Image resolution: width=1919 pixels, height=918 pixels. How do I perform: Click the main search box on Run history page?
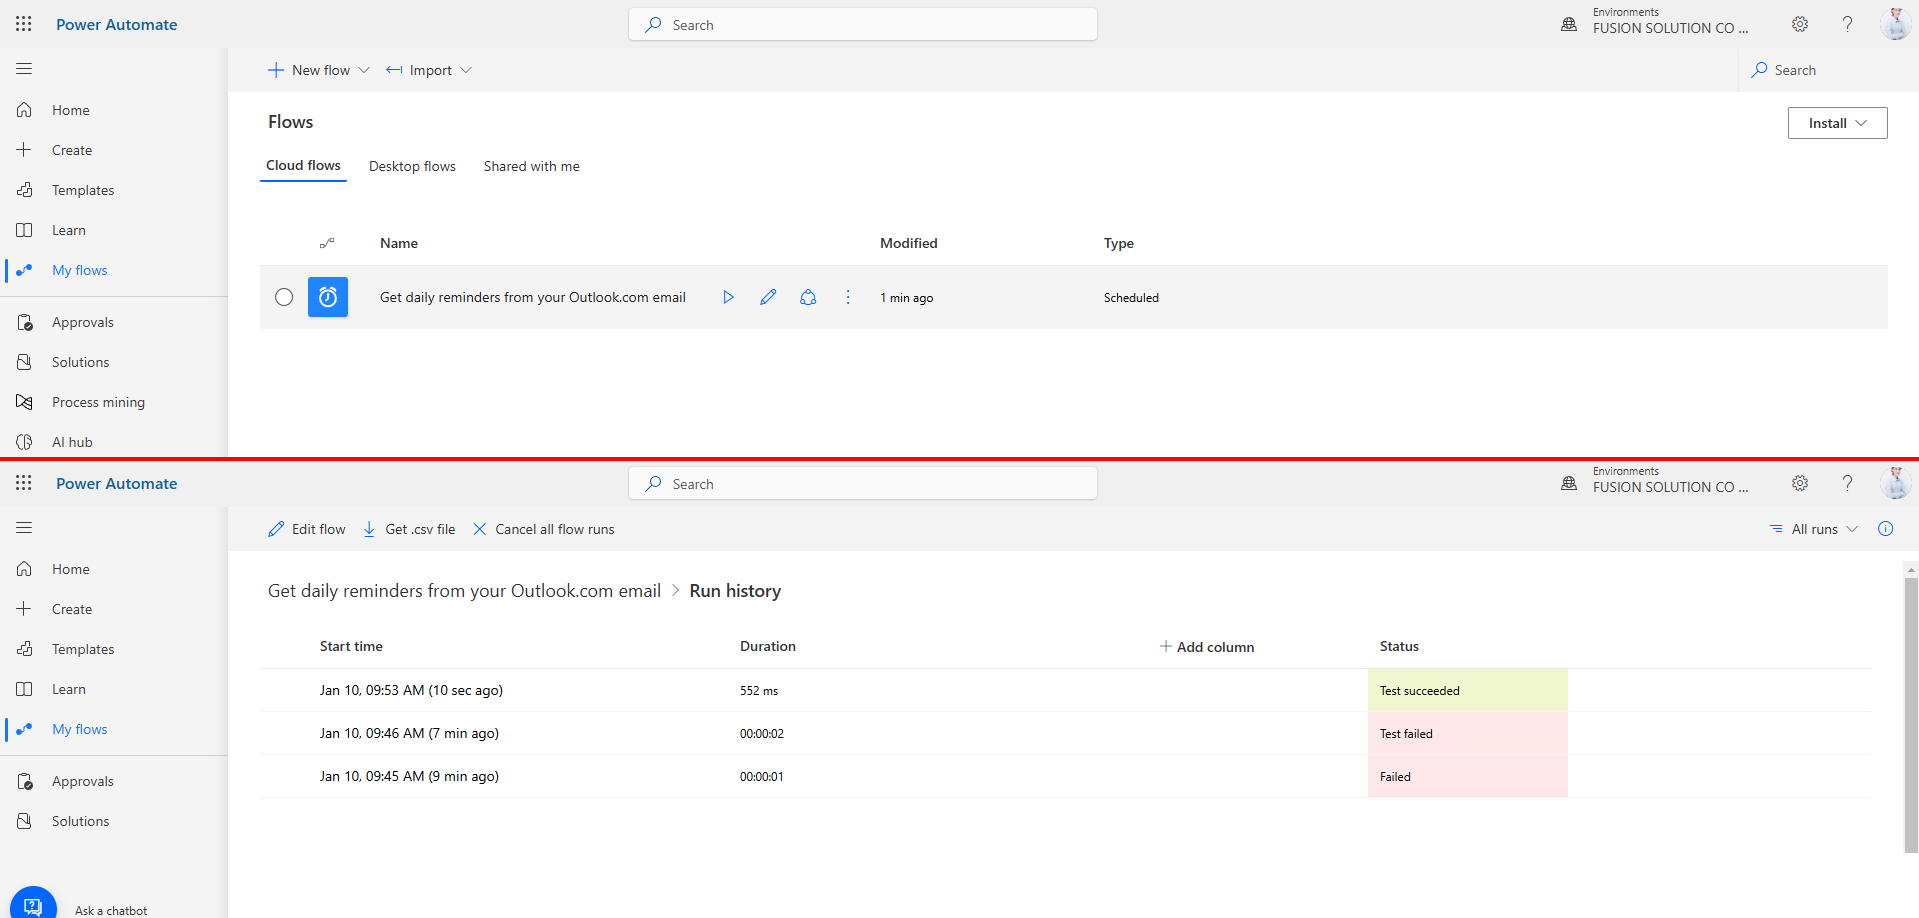pyautogui.click(x=863, y=483)
